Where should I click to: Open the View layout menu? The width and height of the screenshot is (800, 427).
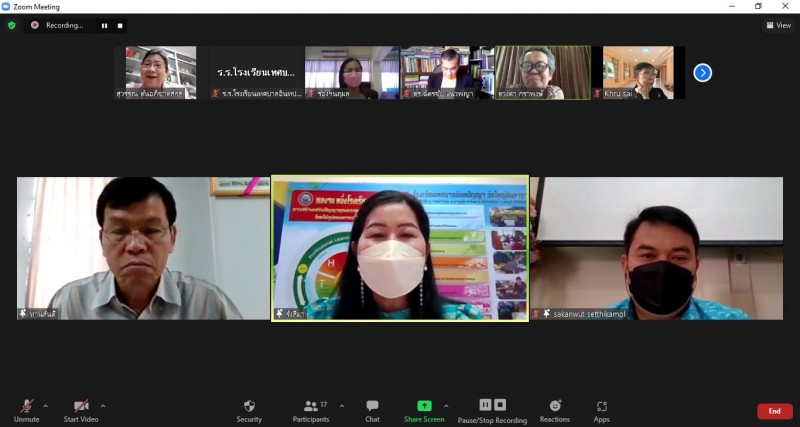[x=779, y=25]
